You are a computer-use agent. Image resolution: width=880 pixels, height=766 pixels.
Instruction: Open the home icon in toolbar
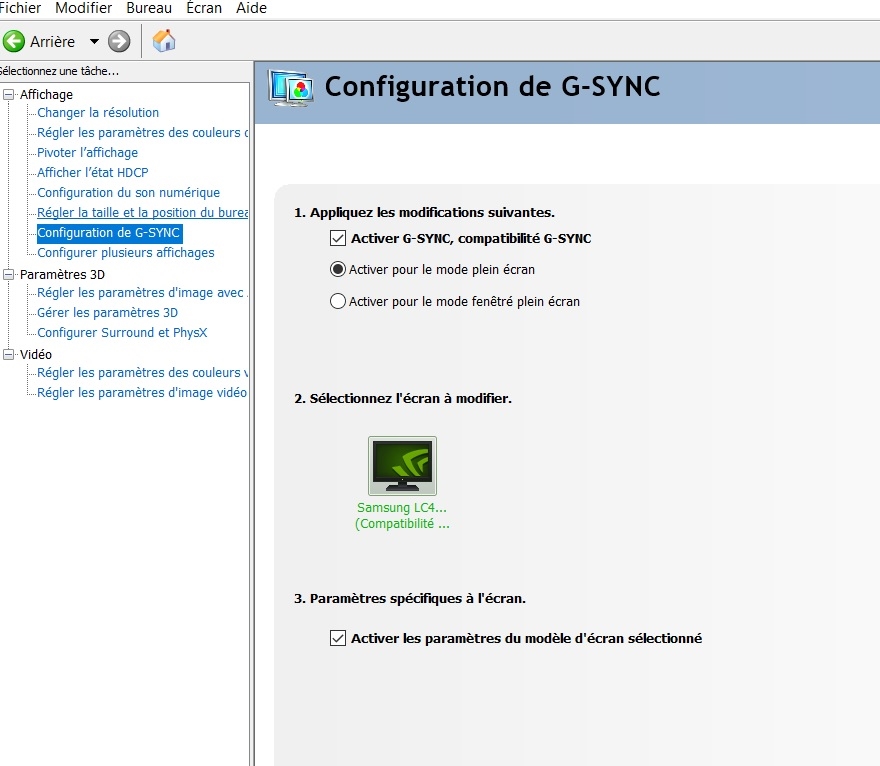(x=164, y=40)
